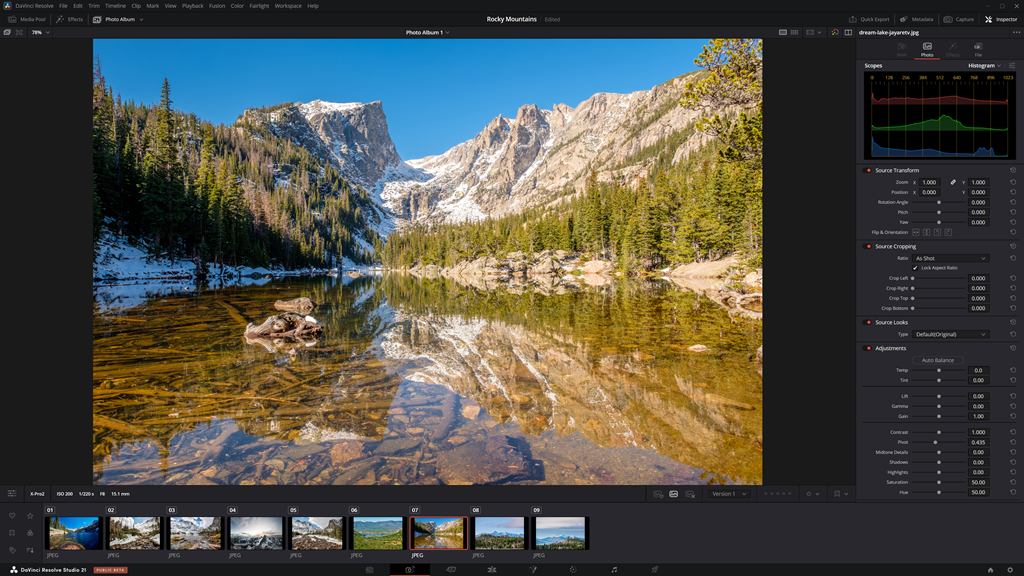Image resolution: width=1024 pixels, height=576 pixels.
Task: Disable the Source Cropping section toggle
Action: [868, 246]
